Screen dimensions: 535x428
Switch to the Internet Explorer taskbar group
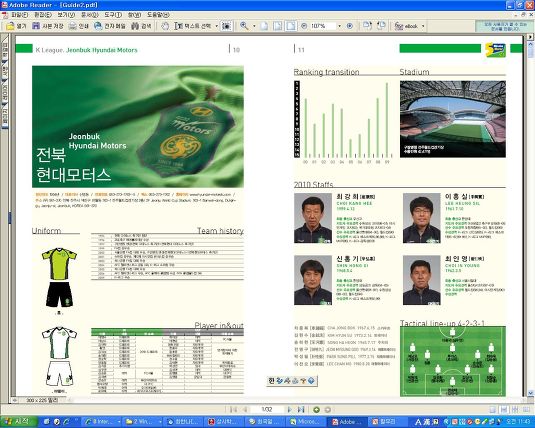point(102,422)
